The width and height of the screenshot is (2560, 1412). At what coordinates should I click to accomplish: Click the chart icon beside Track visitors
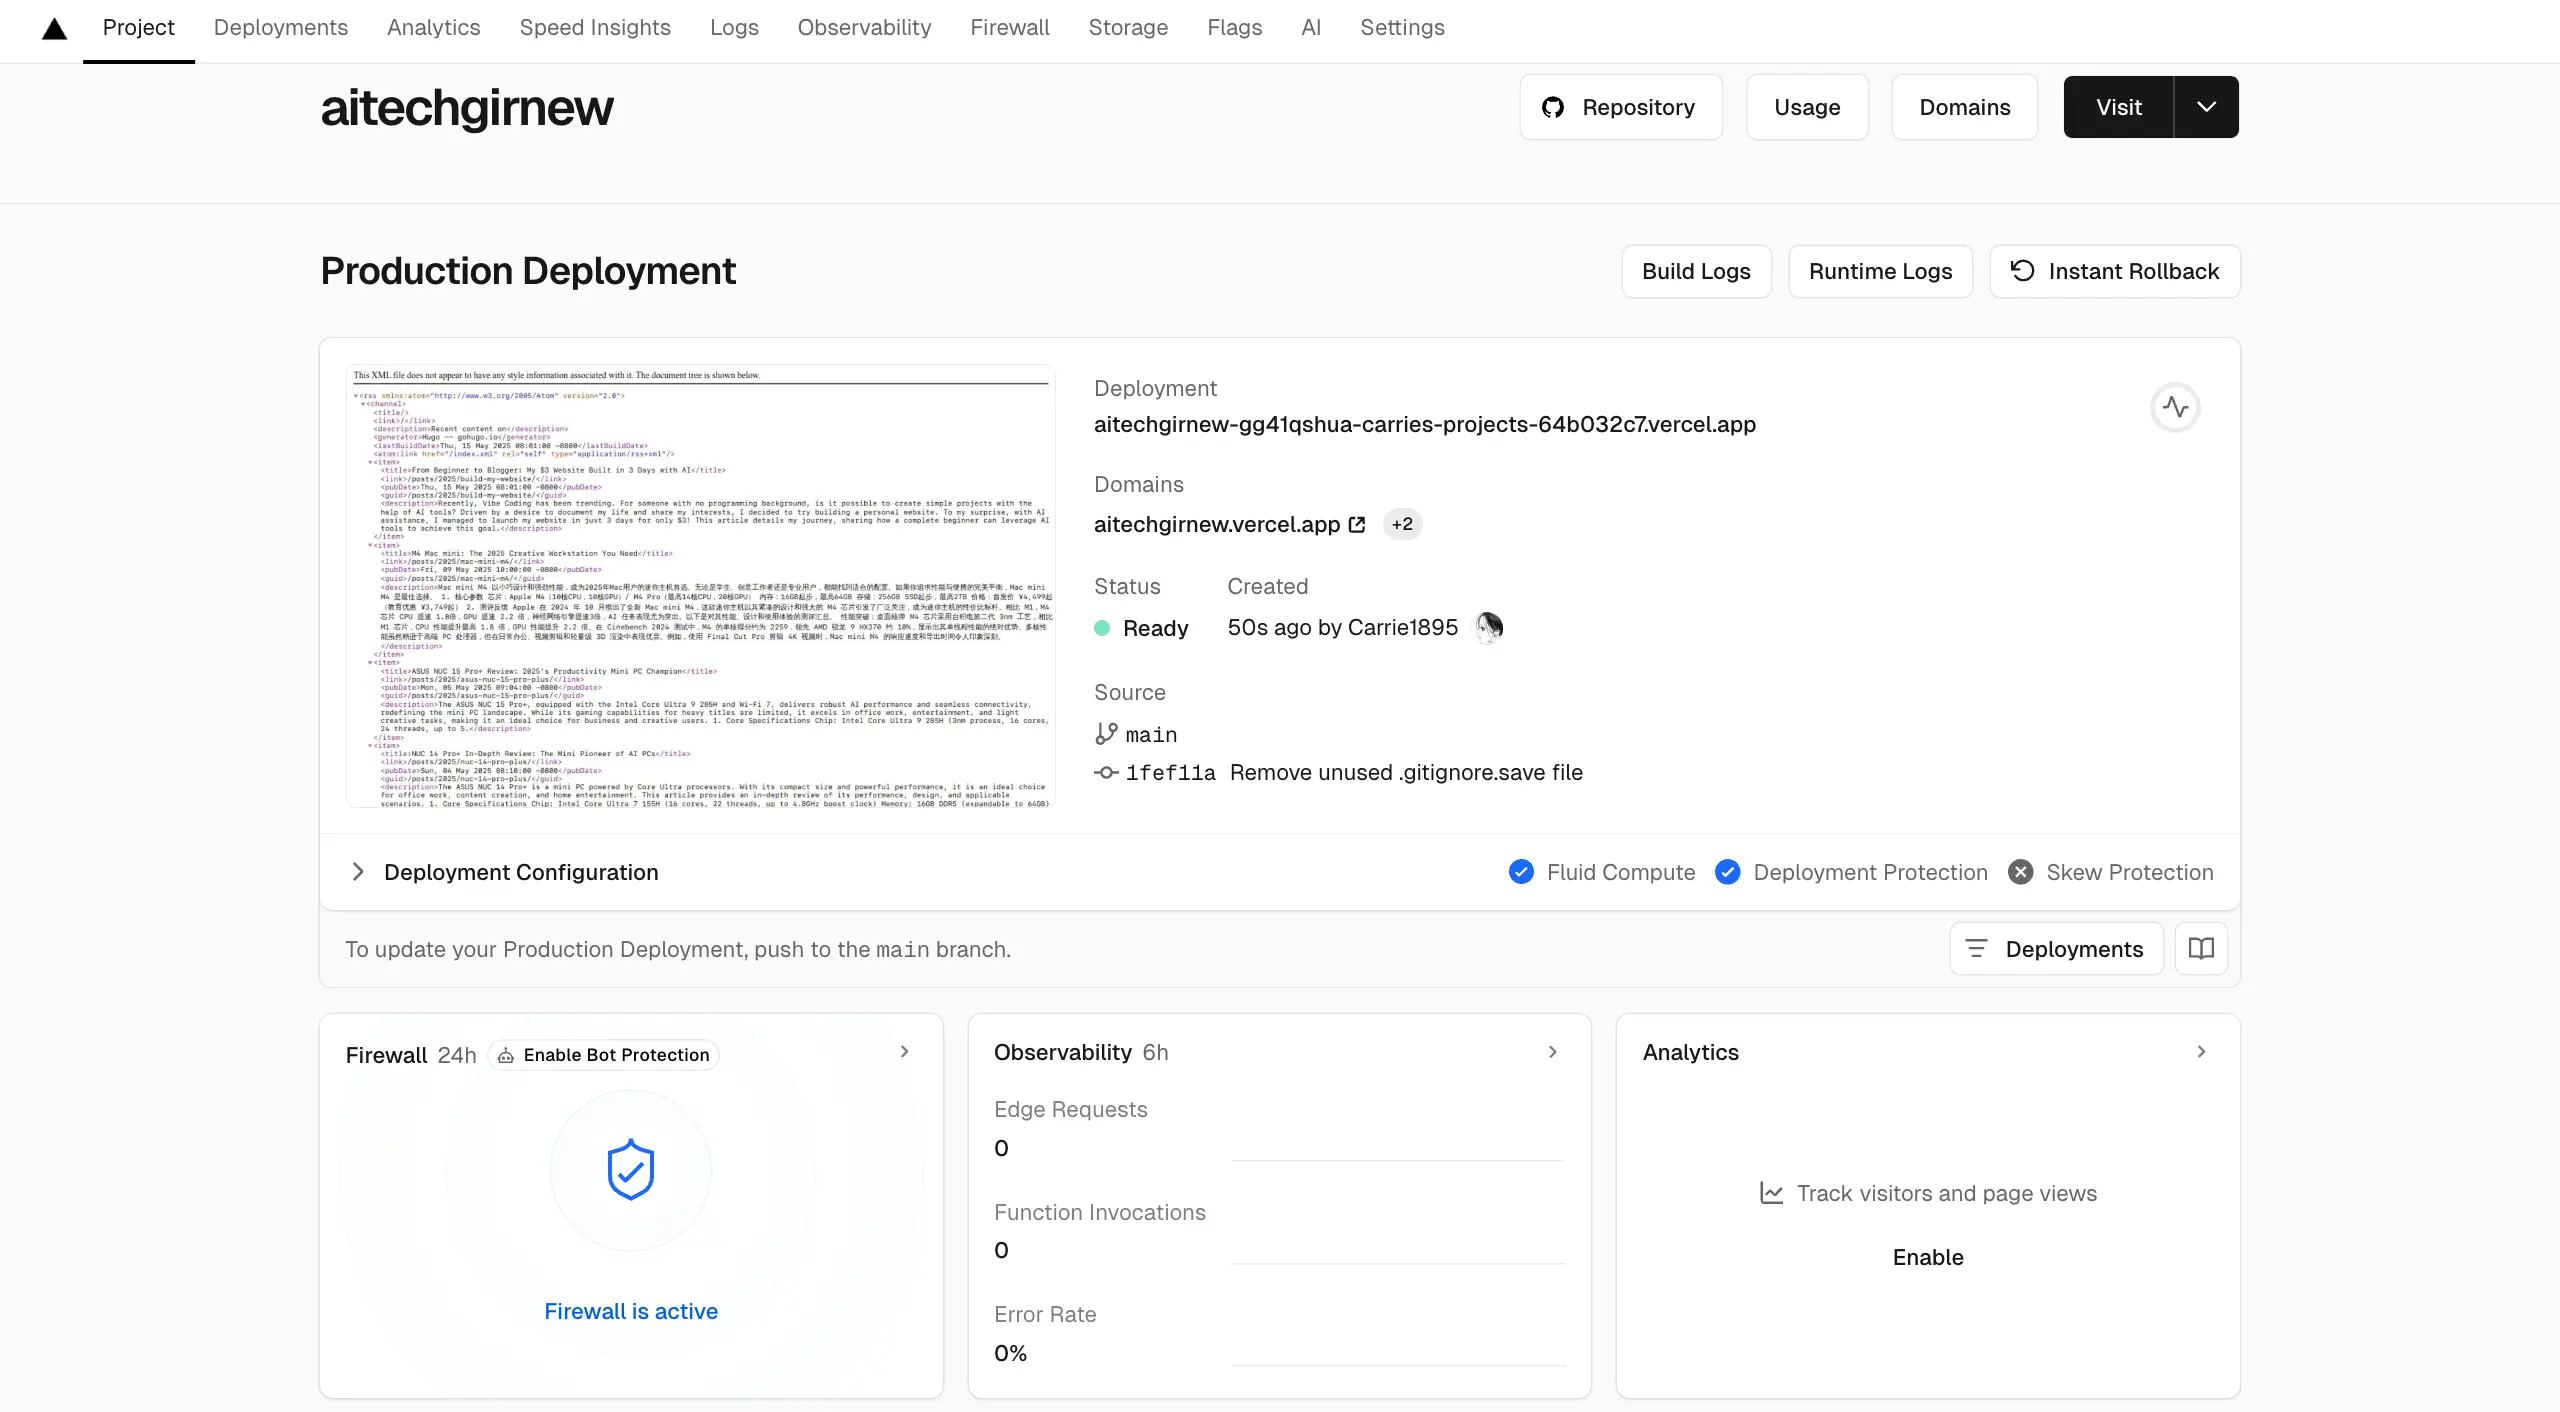tap(1771, 1193)
